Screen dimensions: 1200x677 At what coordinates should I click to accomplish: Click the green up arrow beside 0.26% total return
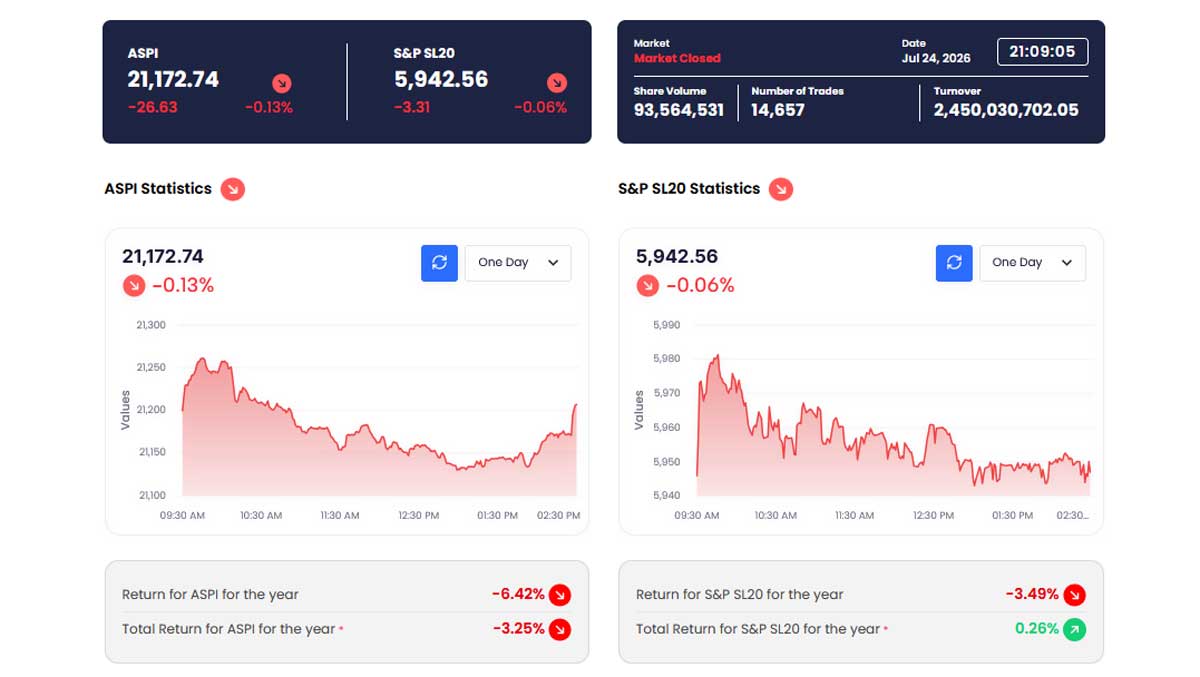click(x=1074, y=630)
